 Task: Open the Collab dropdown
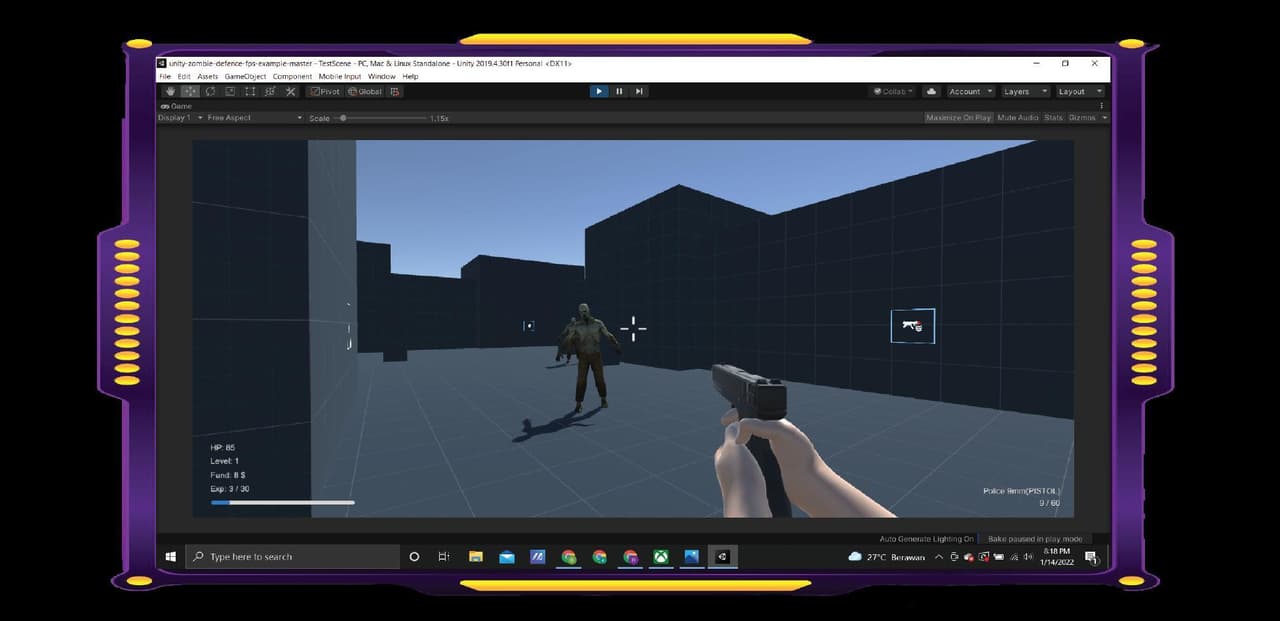(x=893, y=91)
